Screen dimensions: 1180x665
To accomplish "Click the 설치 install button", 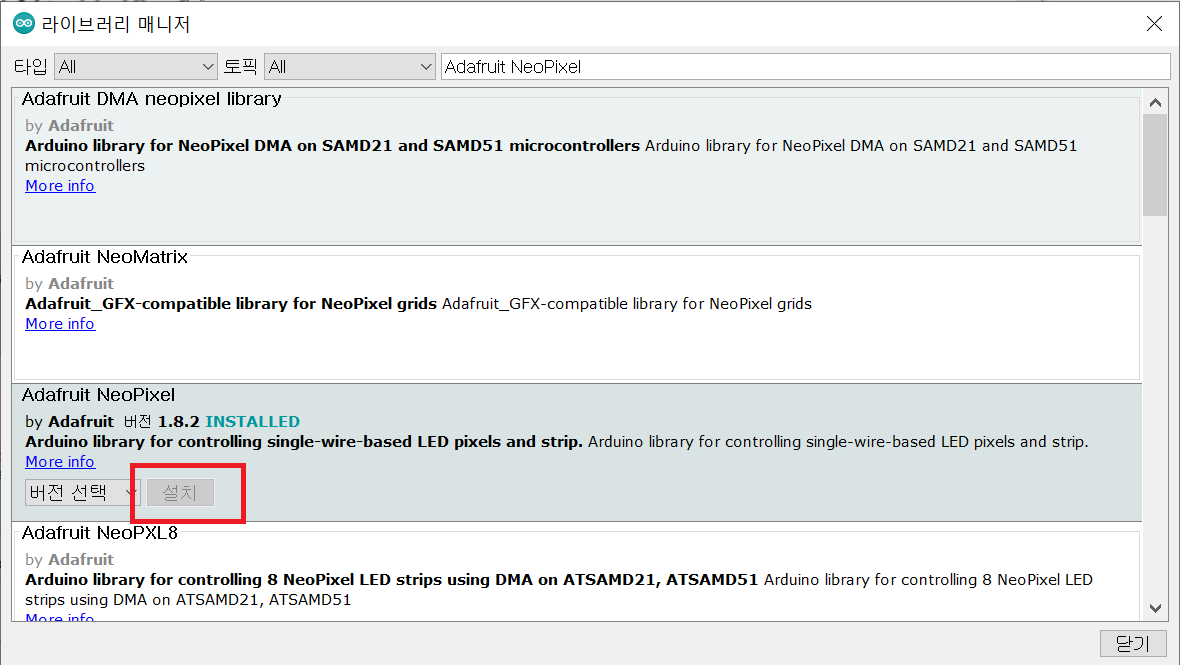I will 180,493.
